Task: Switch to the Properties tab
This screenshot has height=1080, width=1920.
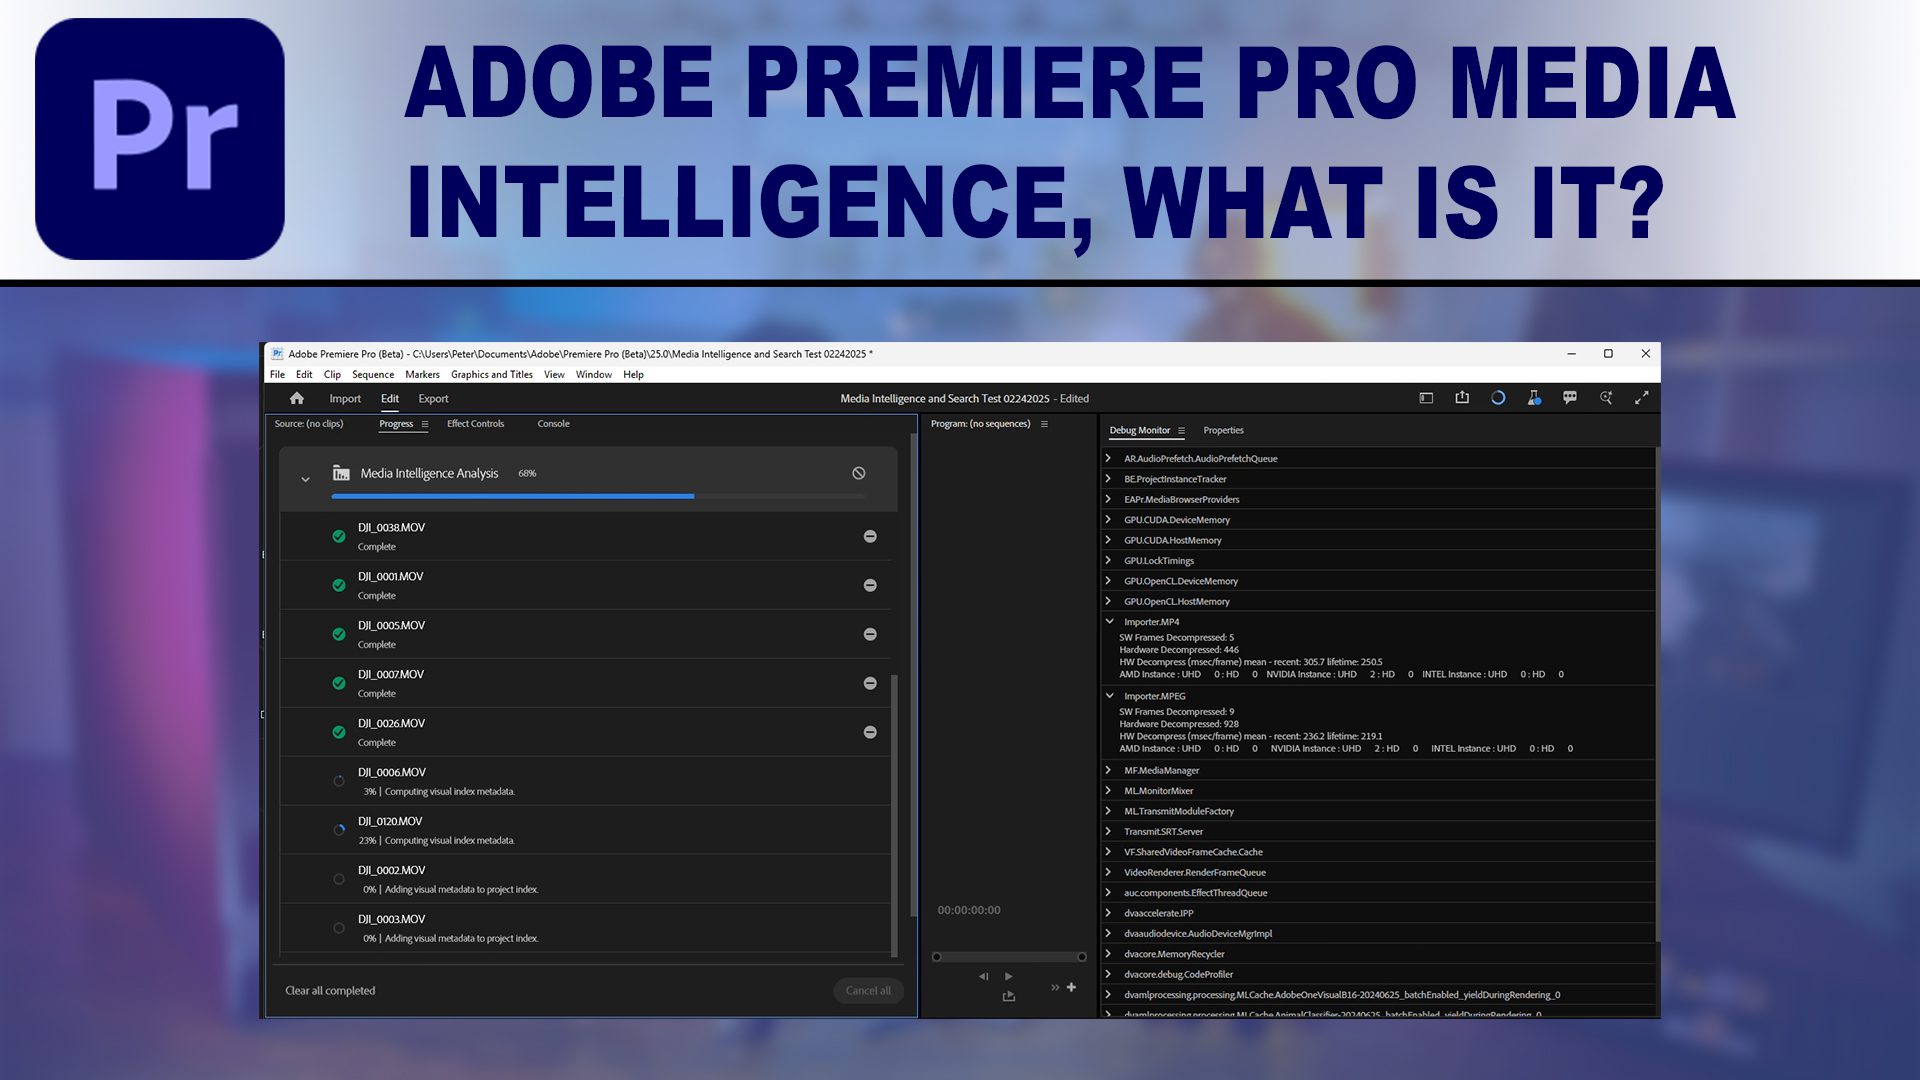Action: (x=1223, y=430)
